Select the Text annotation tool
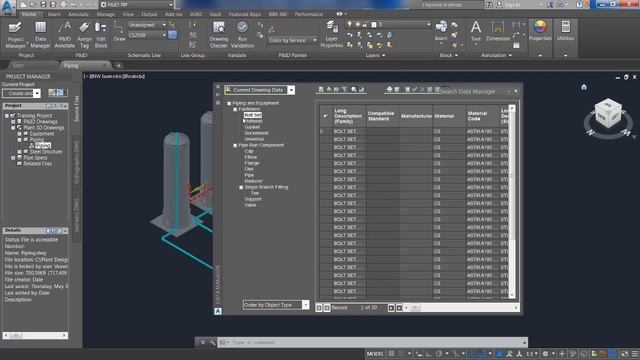 [476, 32]
